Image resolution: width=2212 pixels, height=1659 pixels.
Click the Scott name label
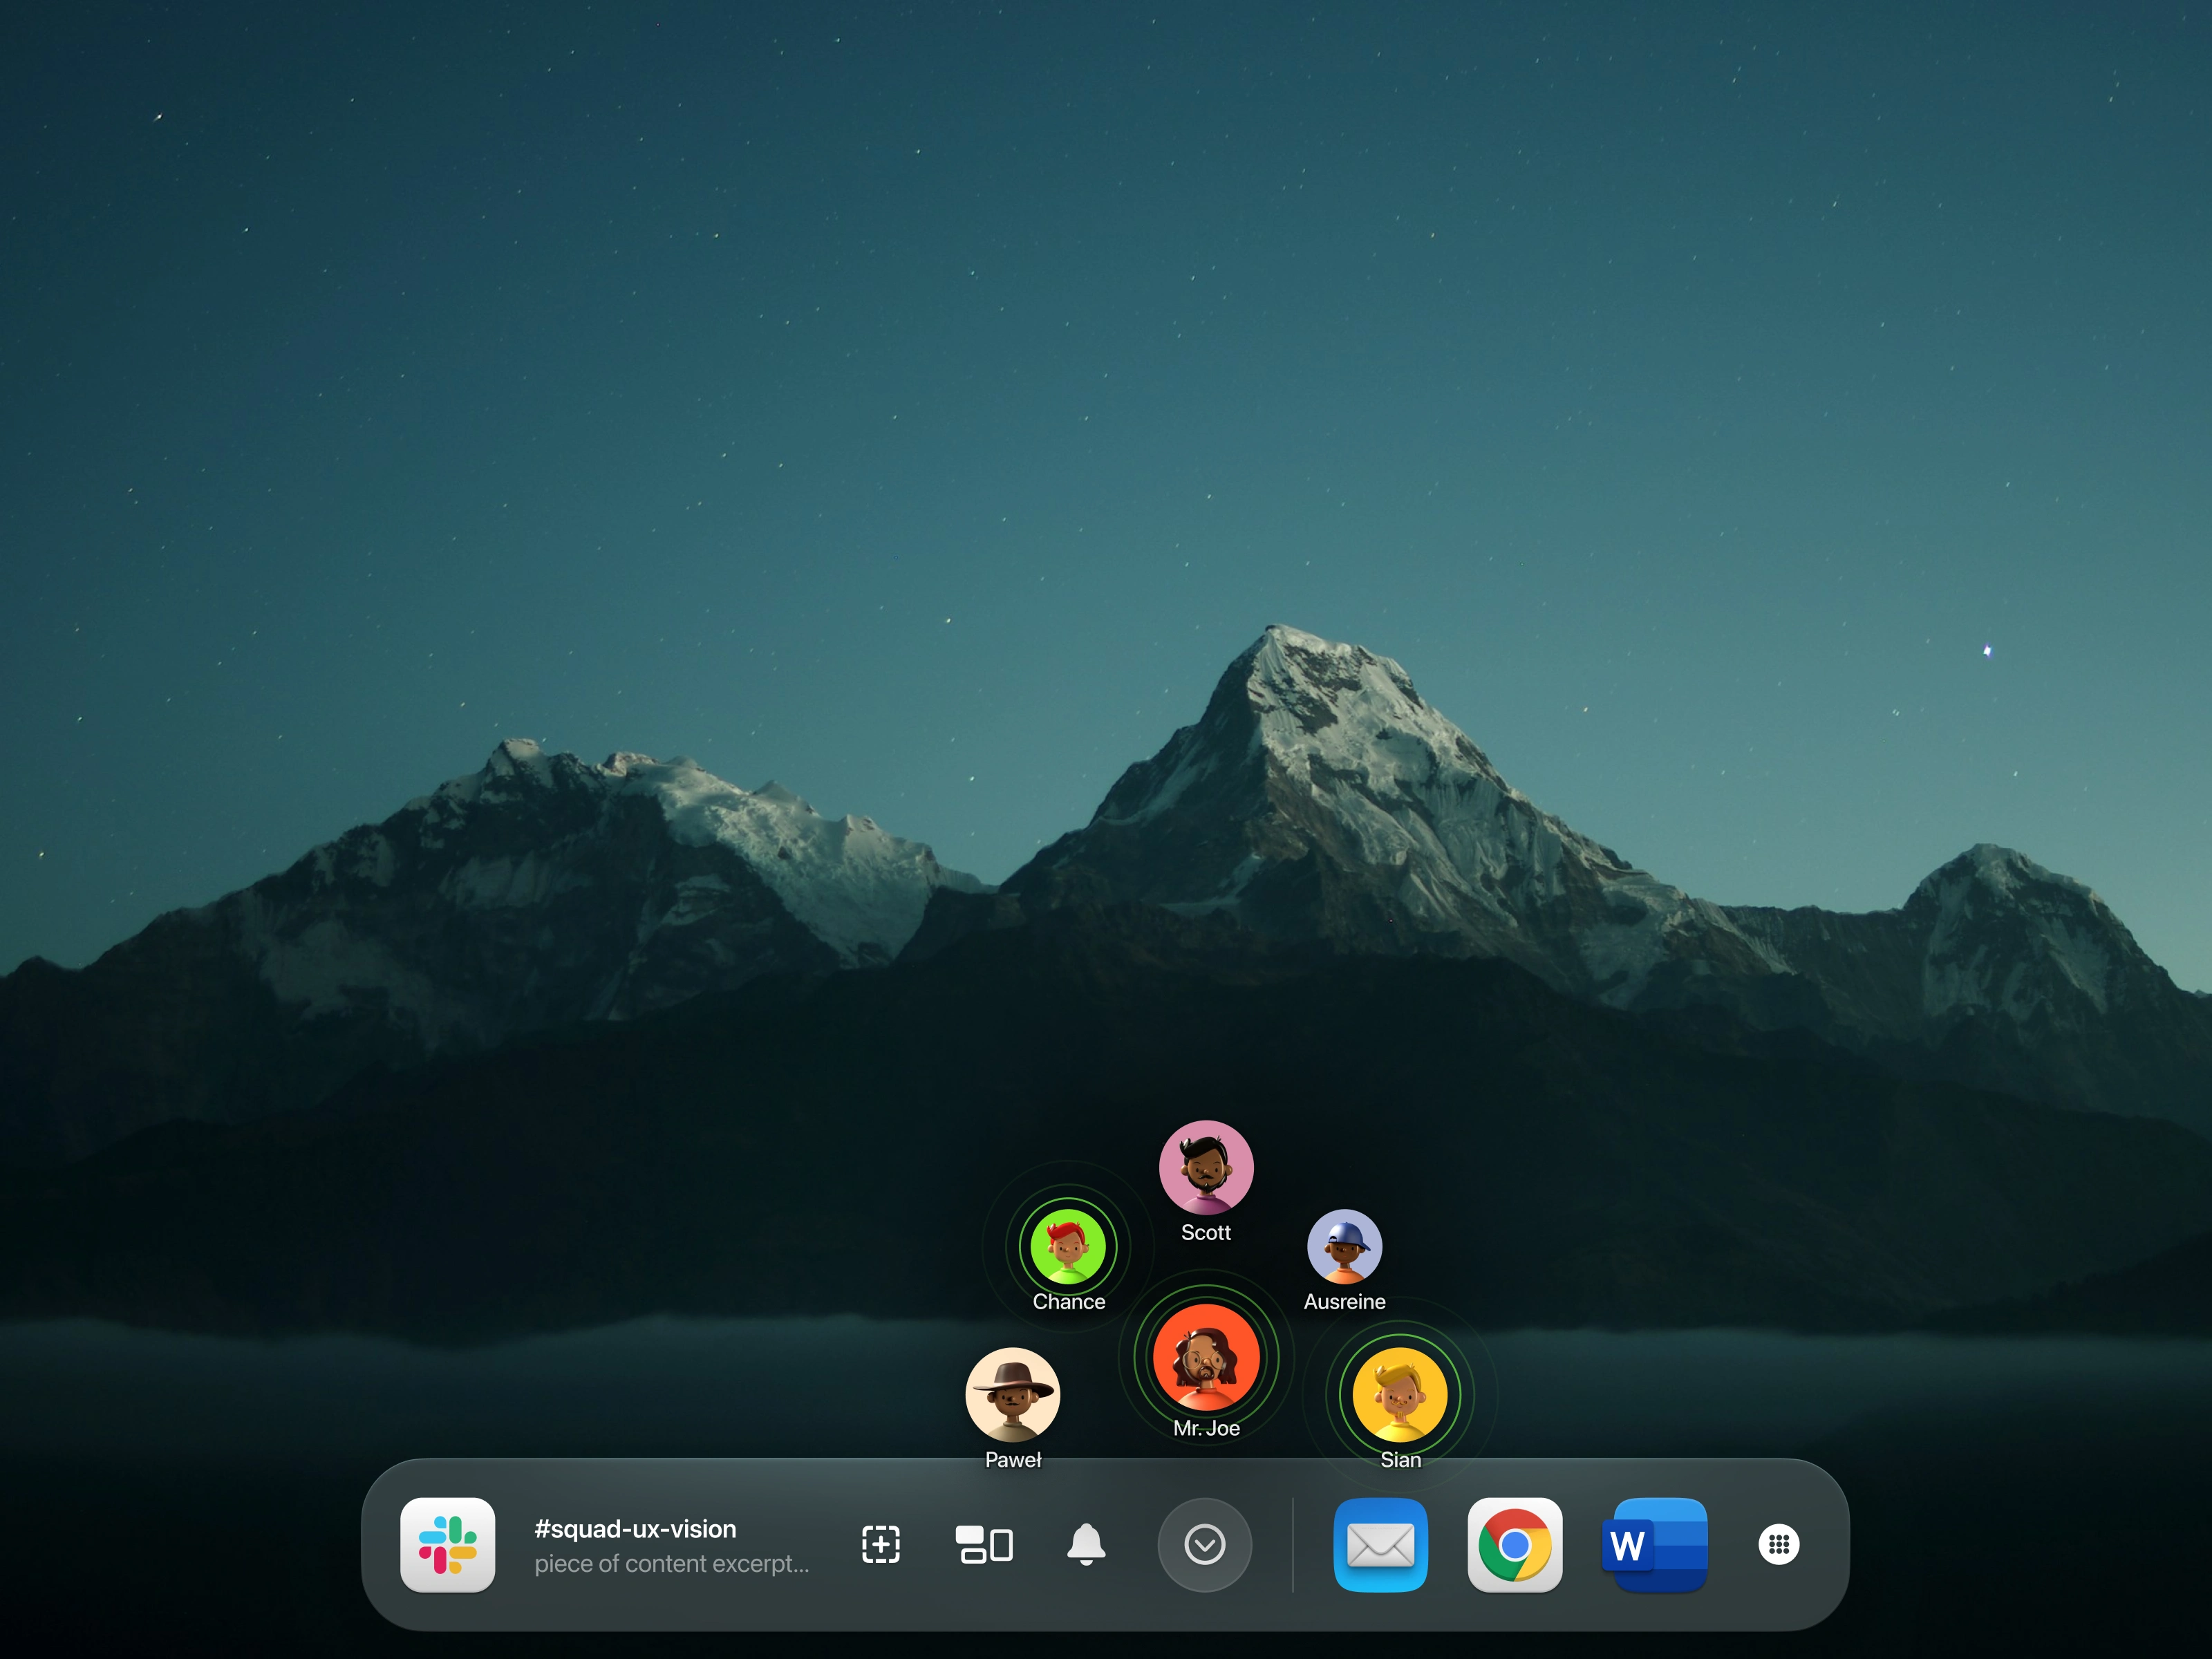[x=1206, y=1233]
